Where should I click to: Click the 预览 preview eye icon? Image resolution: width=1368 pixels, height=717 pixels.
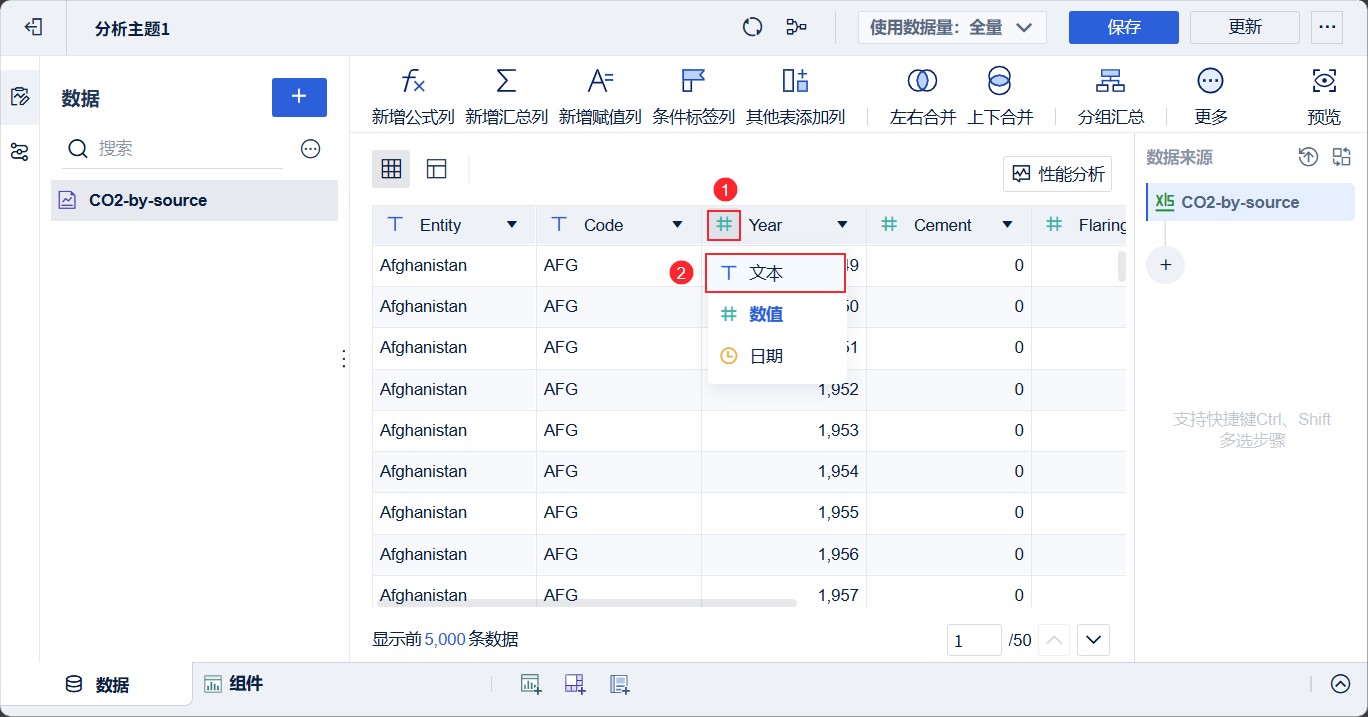pyautogui.click(x=1324, y=82)
